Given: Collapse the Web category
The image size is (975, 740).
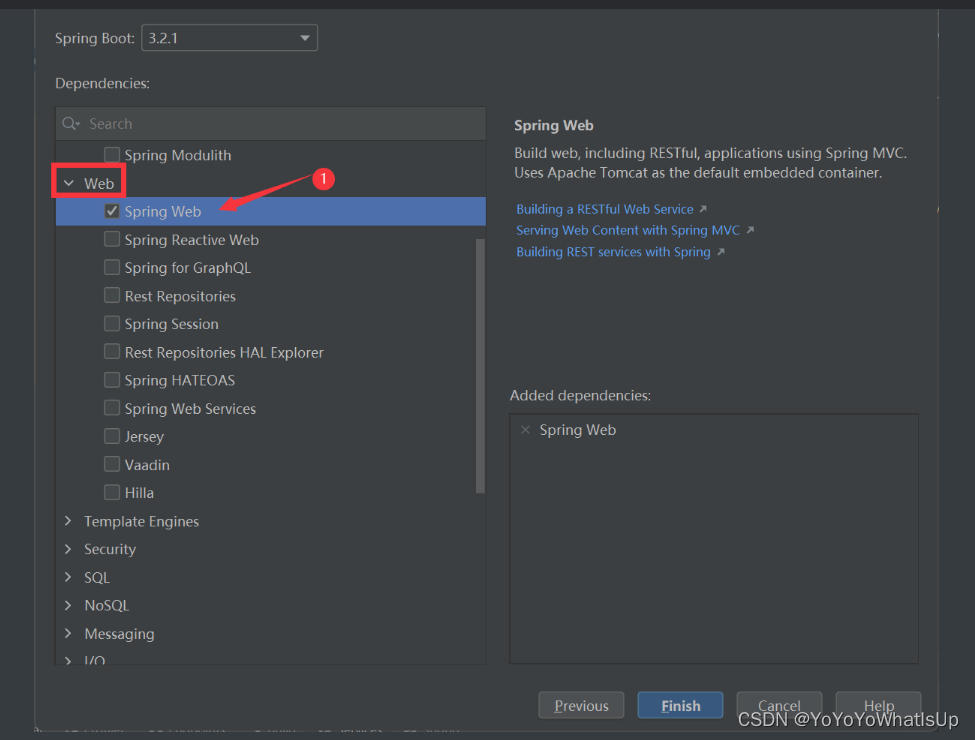Looking at the screenshot, I should 69,183.
